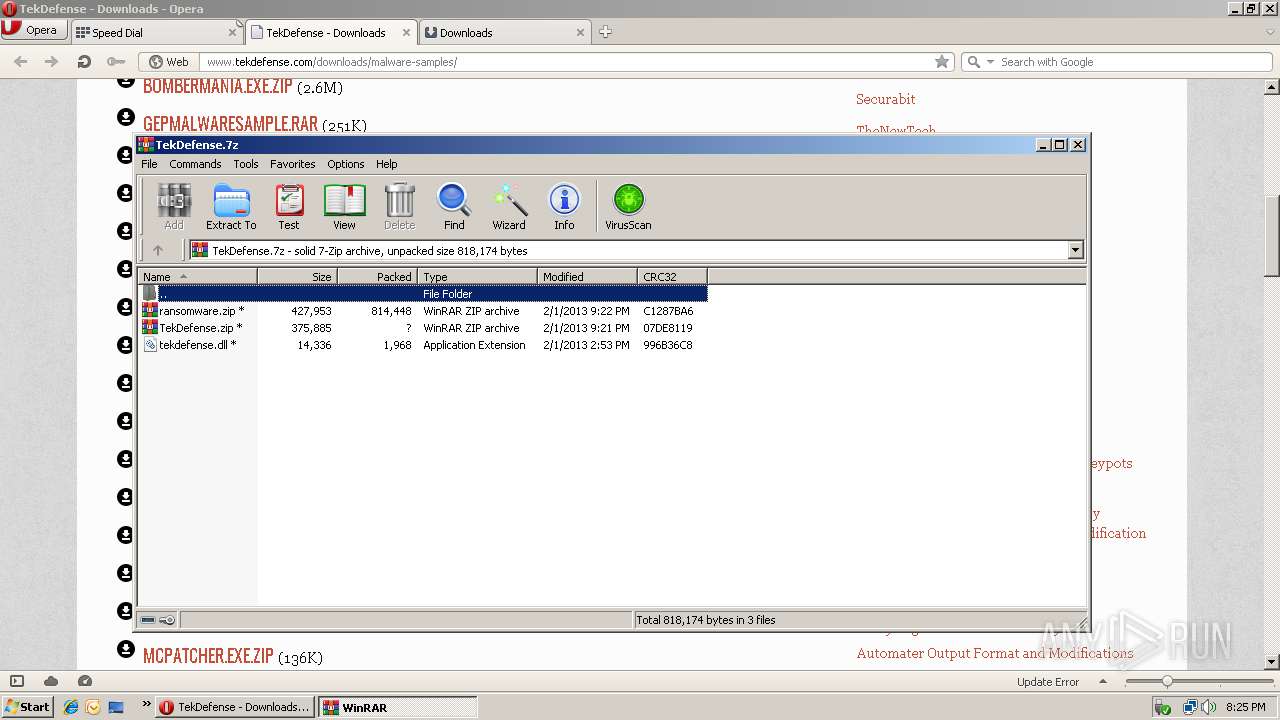The image size is (1280, 720).
Task: Click the Opera back arrow
Action: point(20,61)
